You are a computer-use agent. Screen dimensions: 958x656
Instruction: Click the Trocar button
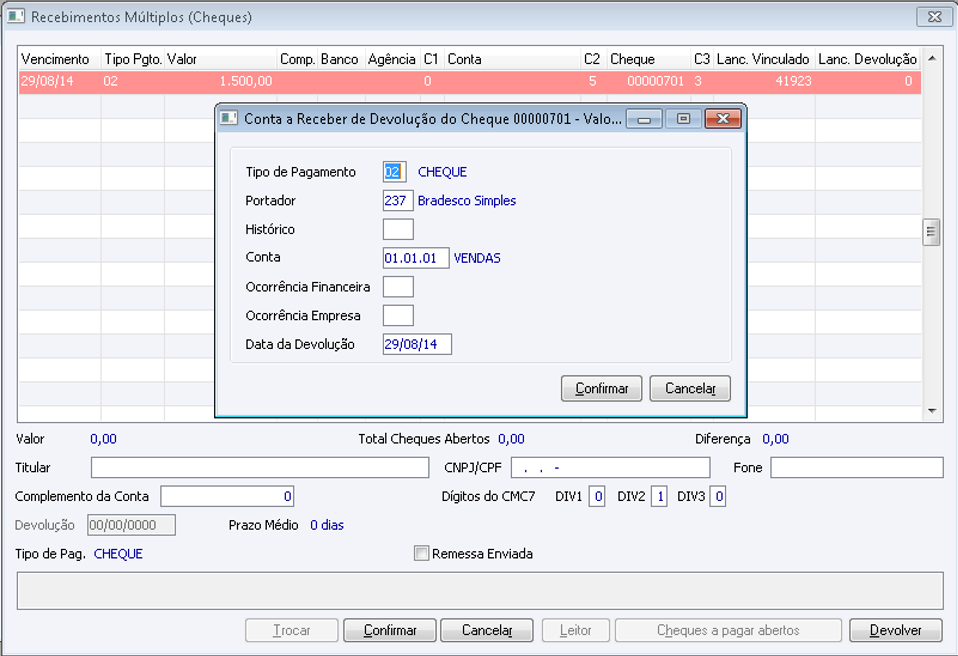click(x=291, y=630)
